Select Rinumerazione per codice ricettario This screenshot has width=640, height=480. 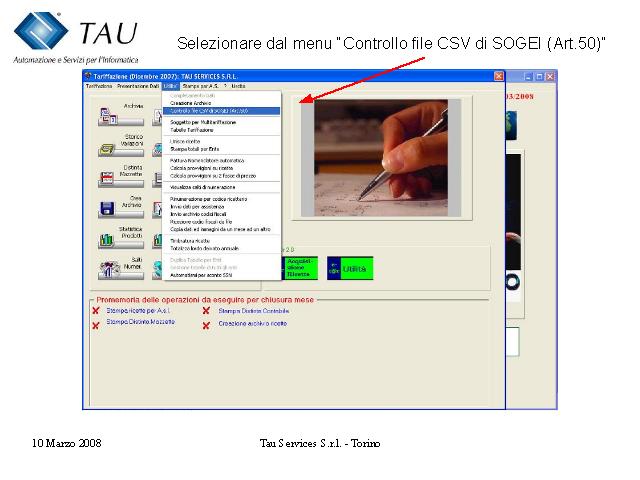(221, 199)
